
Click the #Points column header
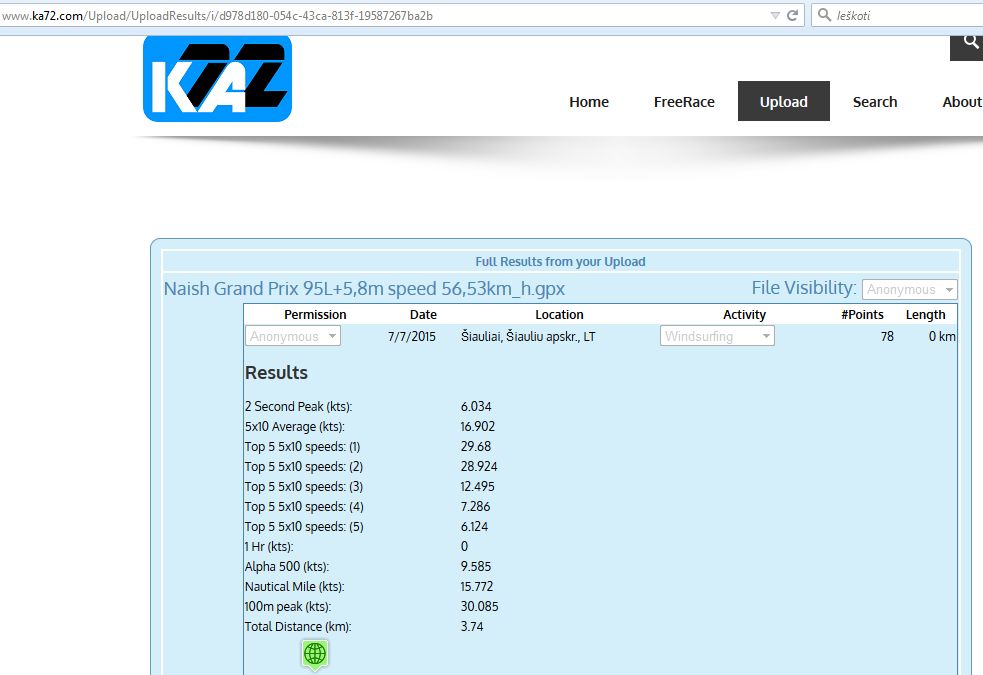[x=862, y=315]
